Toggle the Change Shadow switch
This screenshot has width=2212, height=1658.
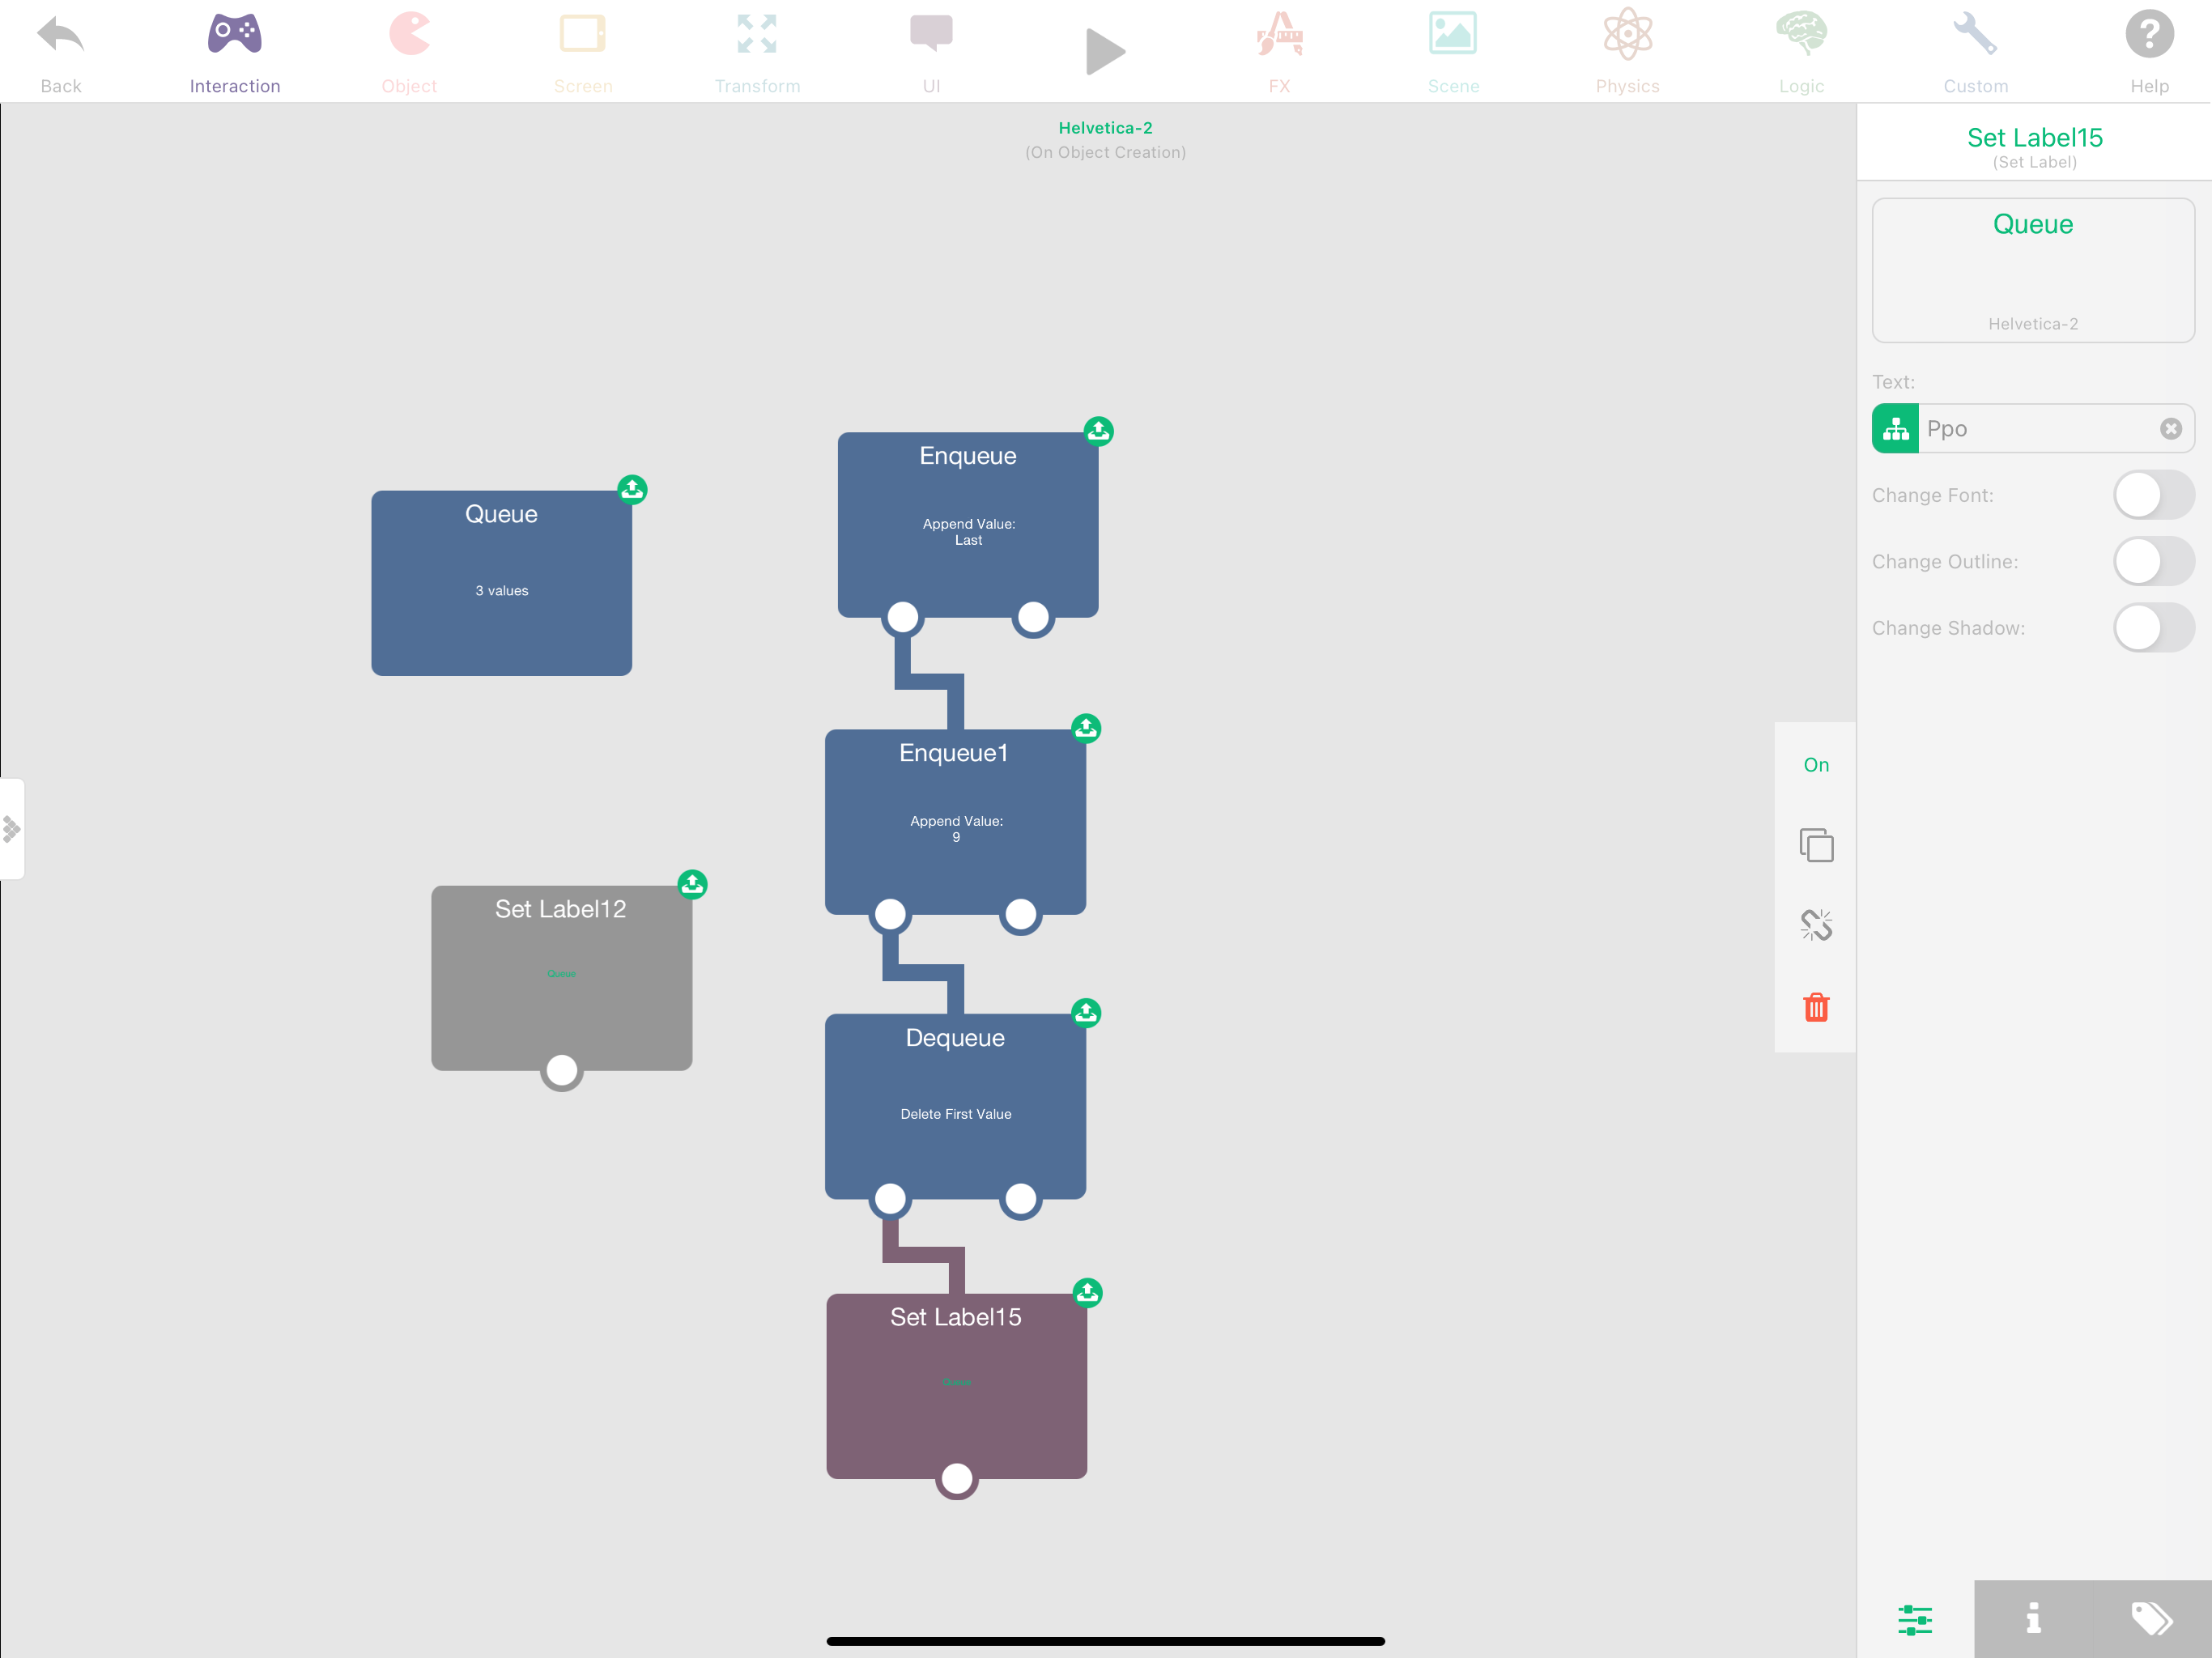click(x=2152, y=628)
